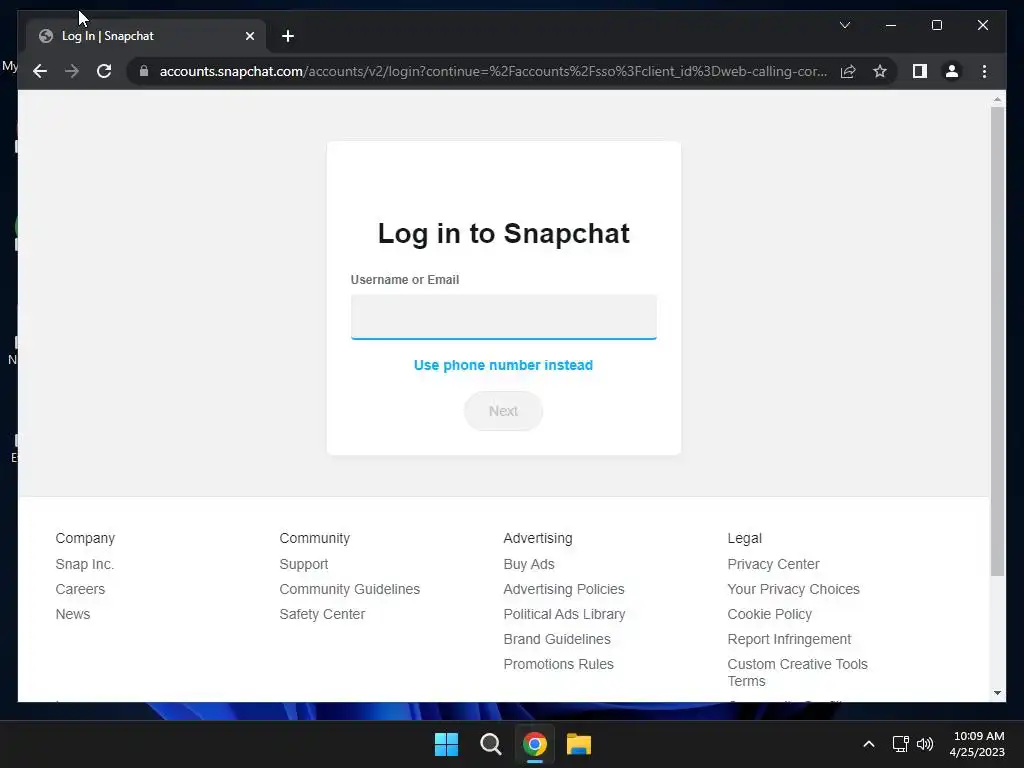Open Cookie Policy

[769, 614]
